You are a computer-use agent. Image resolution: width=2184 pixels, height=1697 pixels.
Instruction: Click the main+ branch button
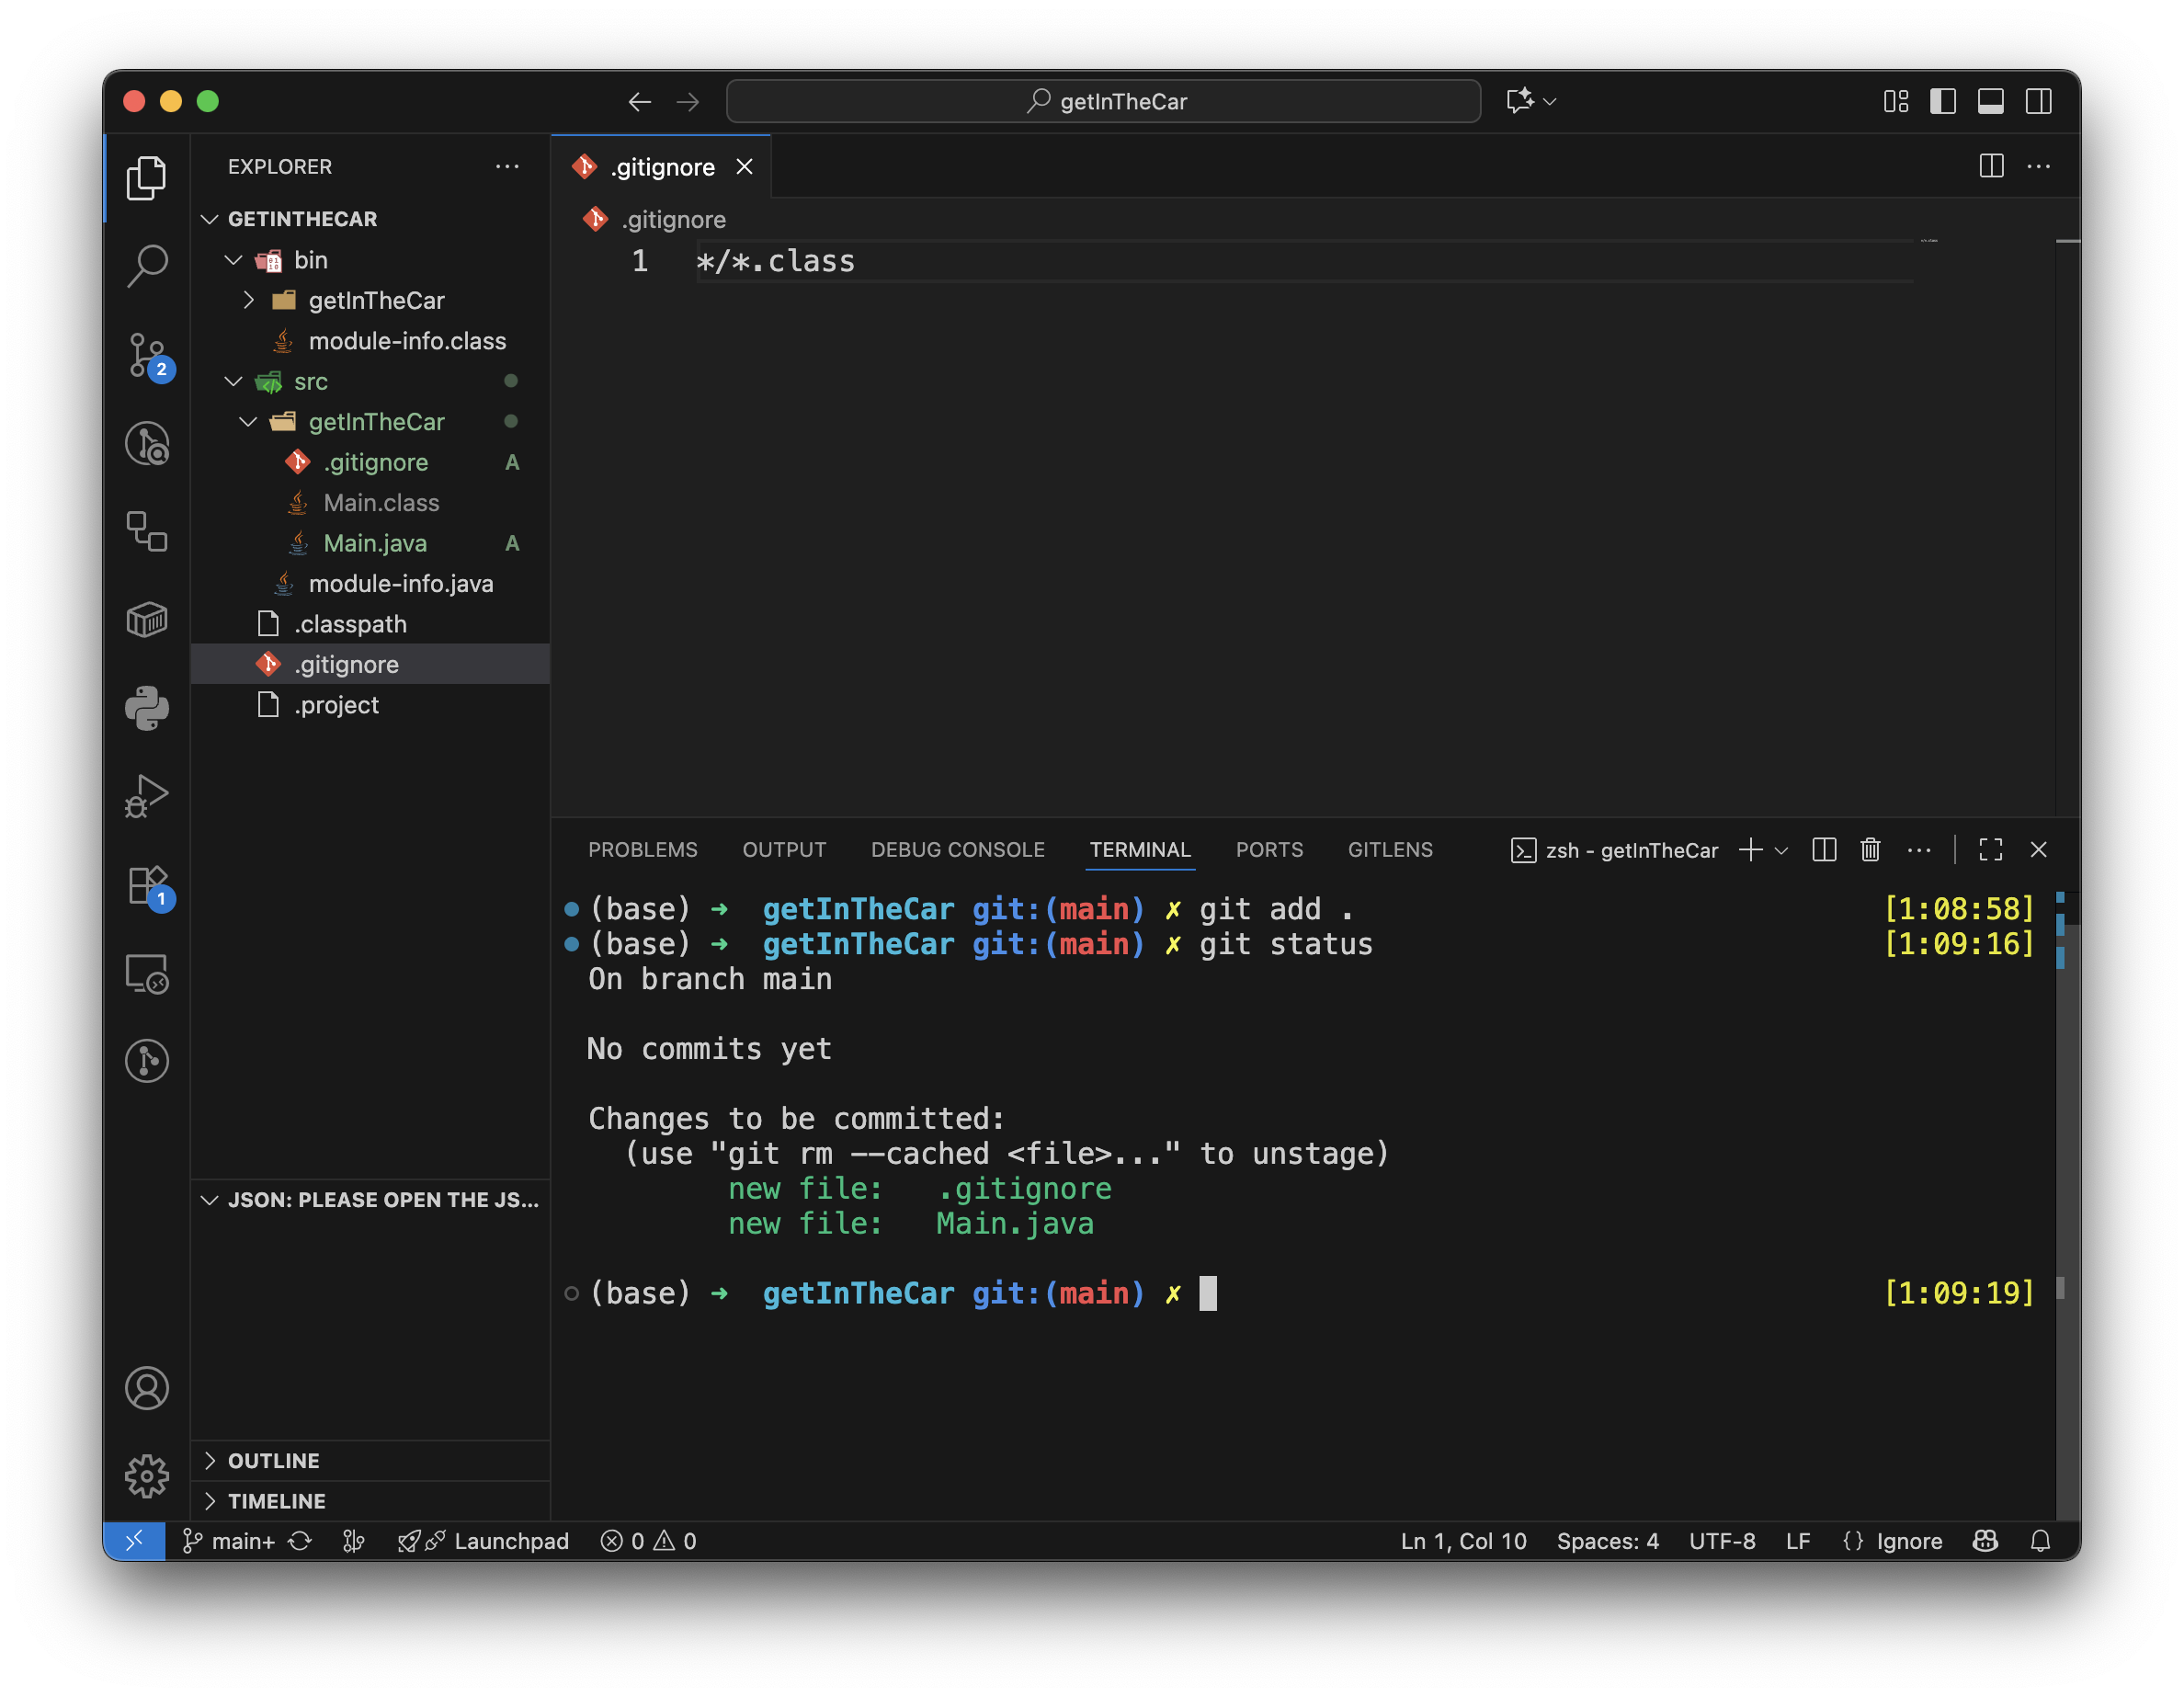pos(231,1541)
